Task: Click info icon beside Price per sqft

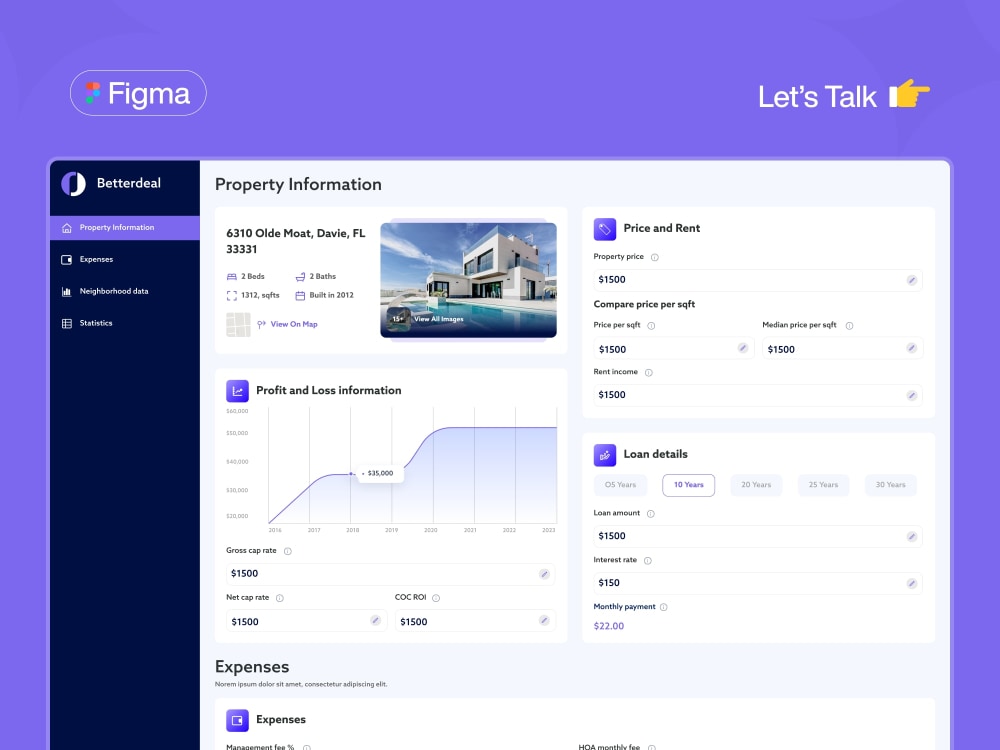Action: click(x=651, y=325)
